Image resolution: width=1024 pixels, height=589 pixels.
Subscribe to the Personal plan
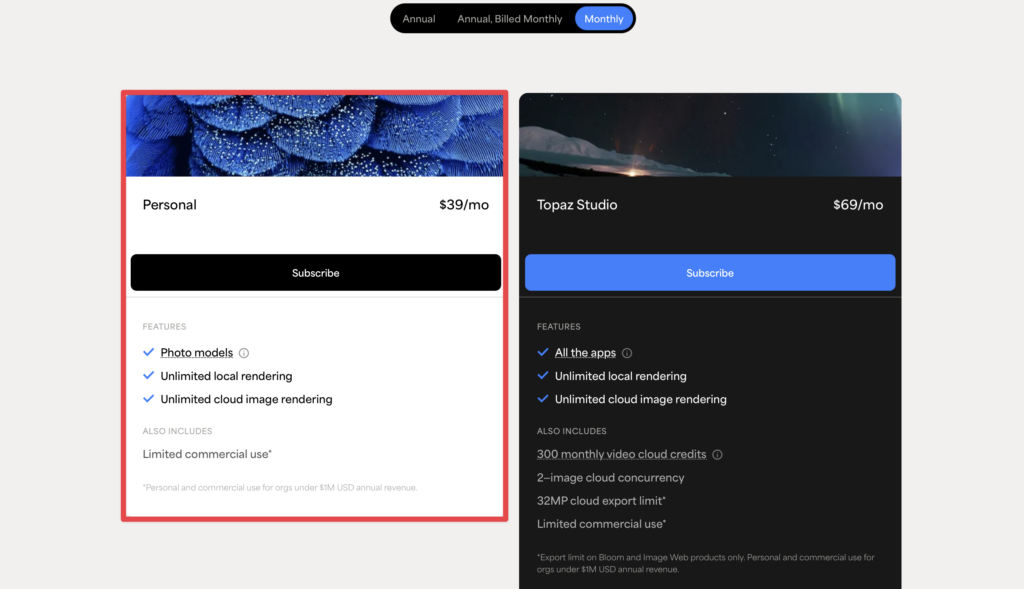click(315, 272)
